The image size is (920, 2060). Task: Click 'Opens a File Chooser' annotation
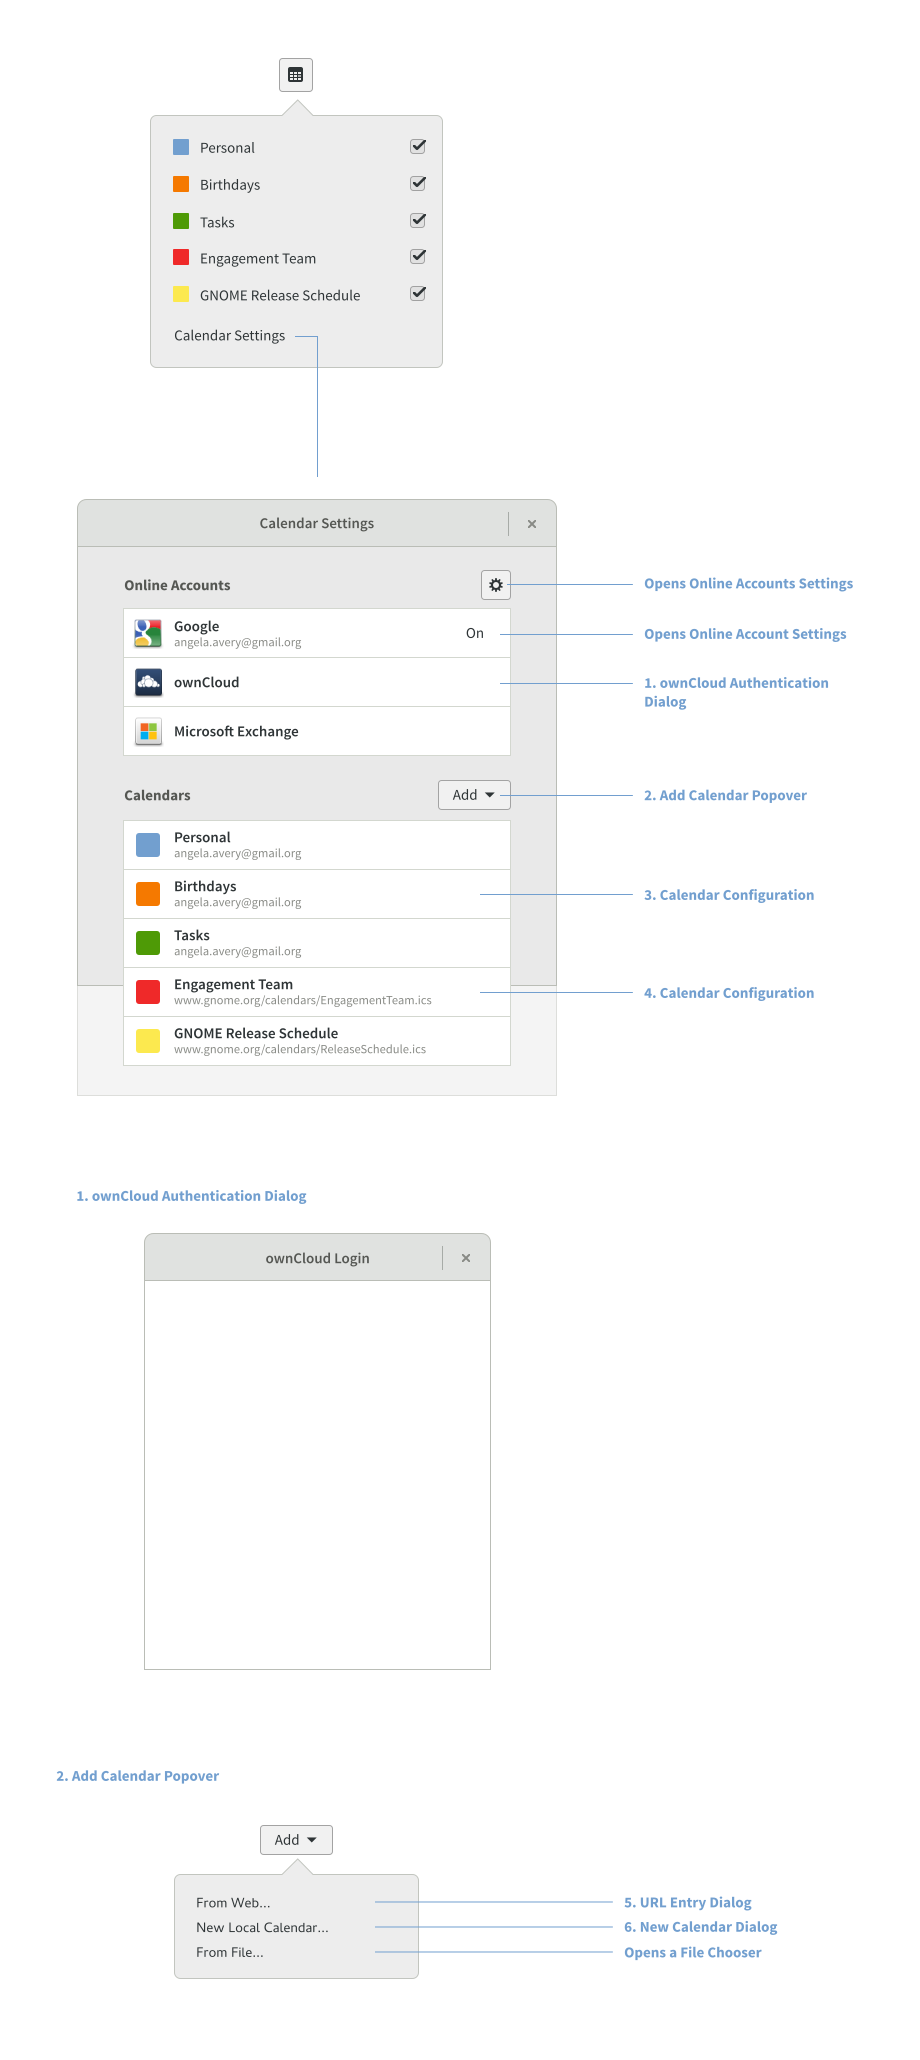click(x=693, y=1953)
